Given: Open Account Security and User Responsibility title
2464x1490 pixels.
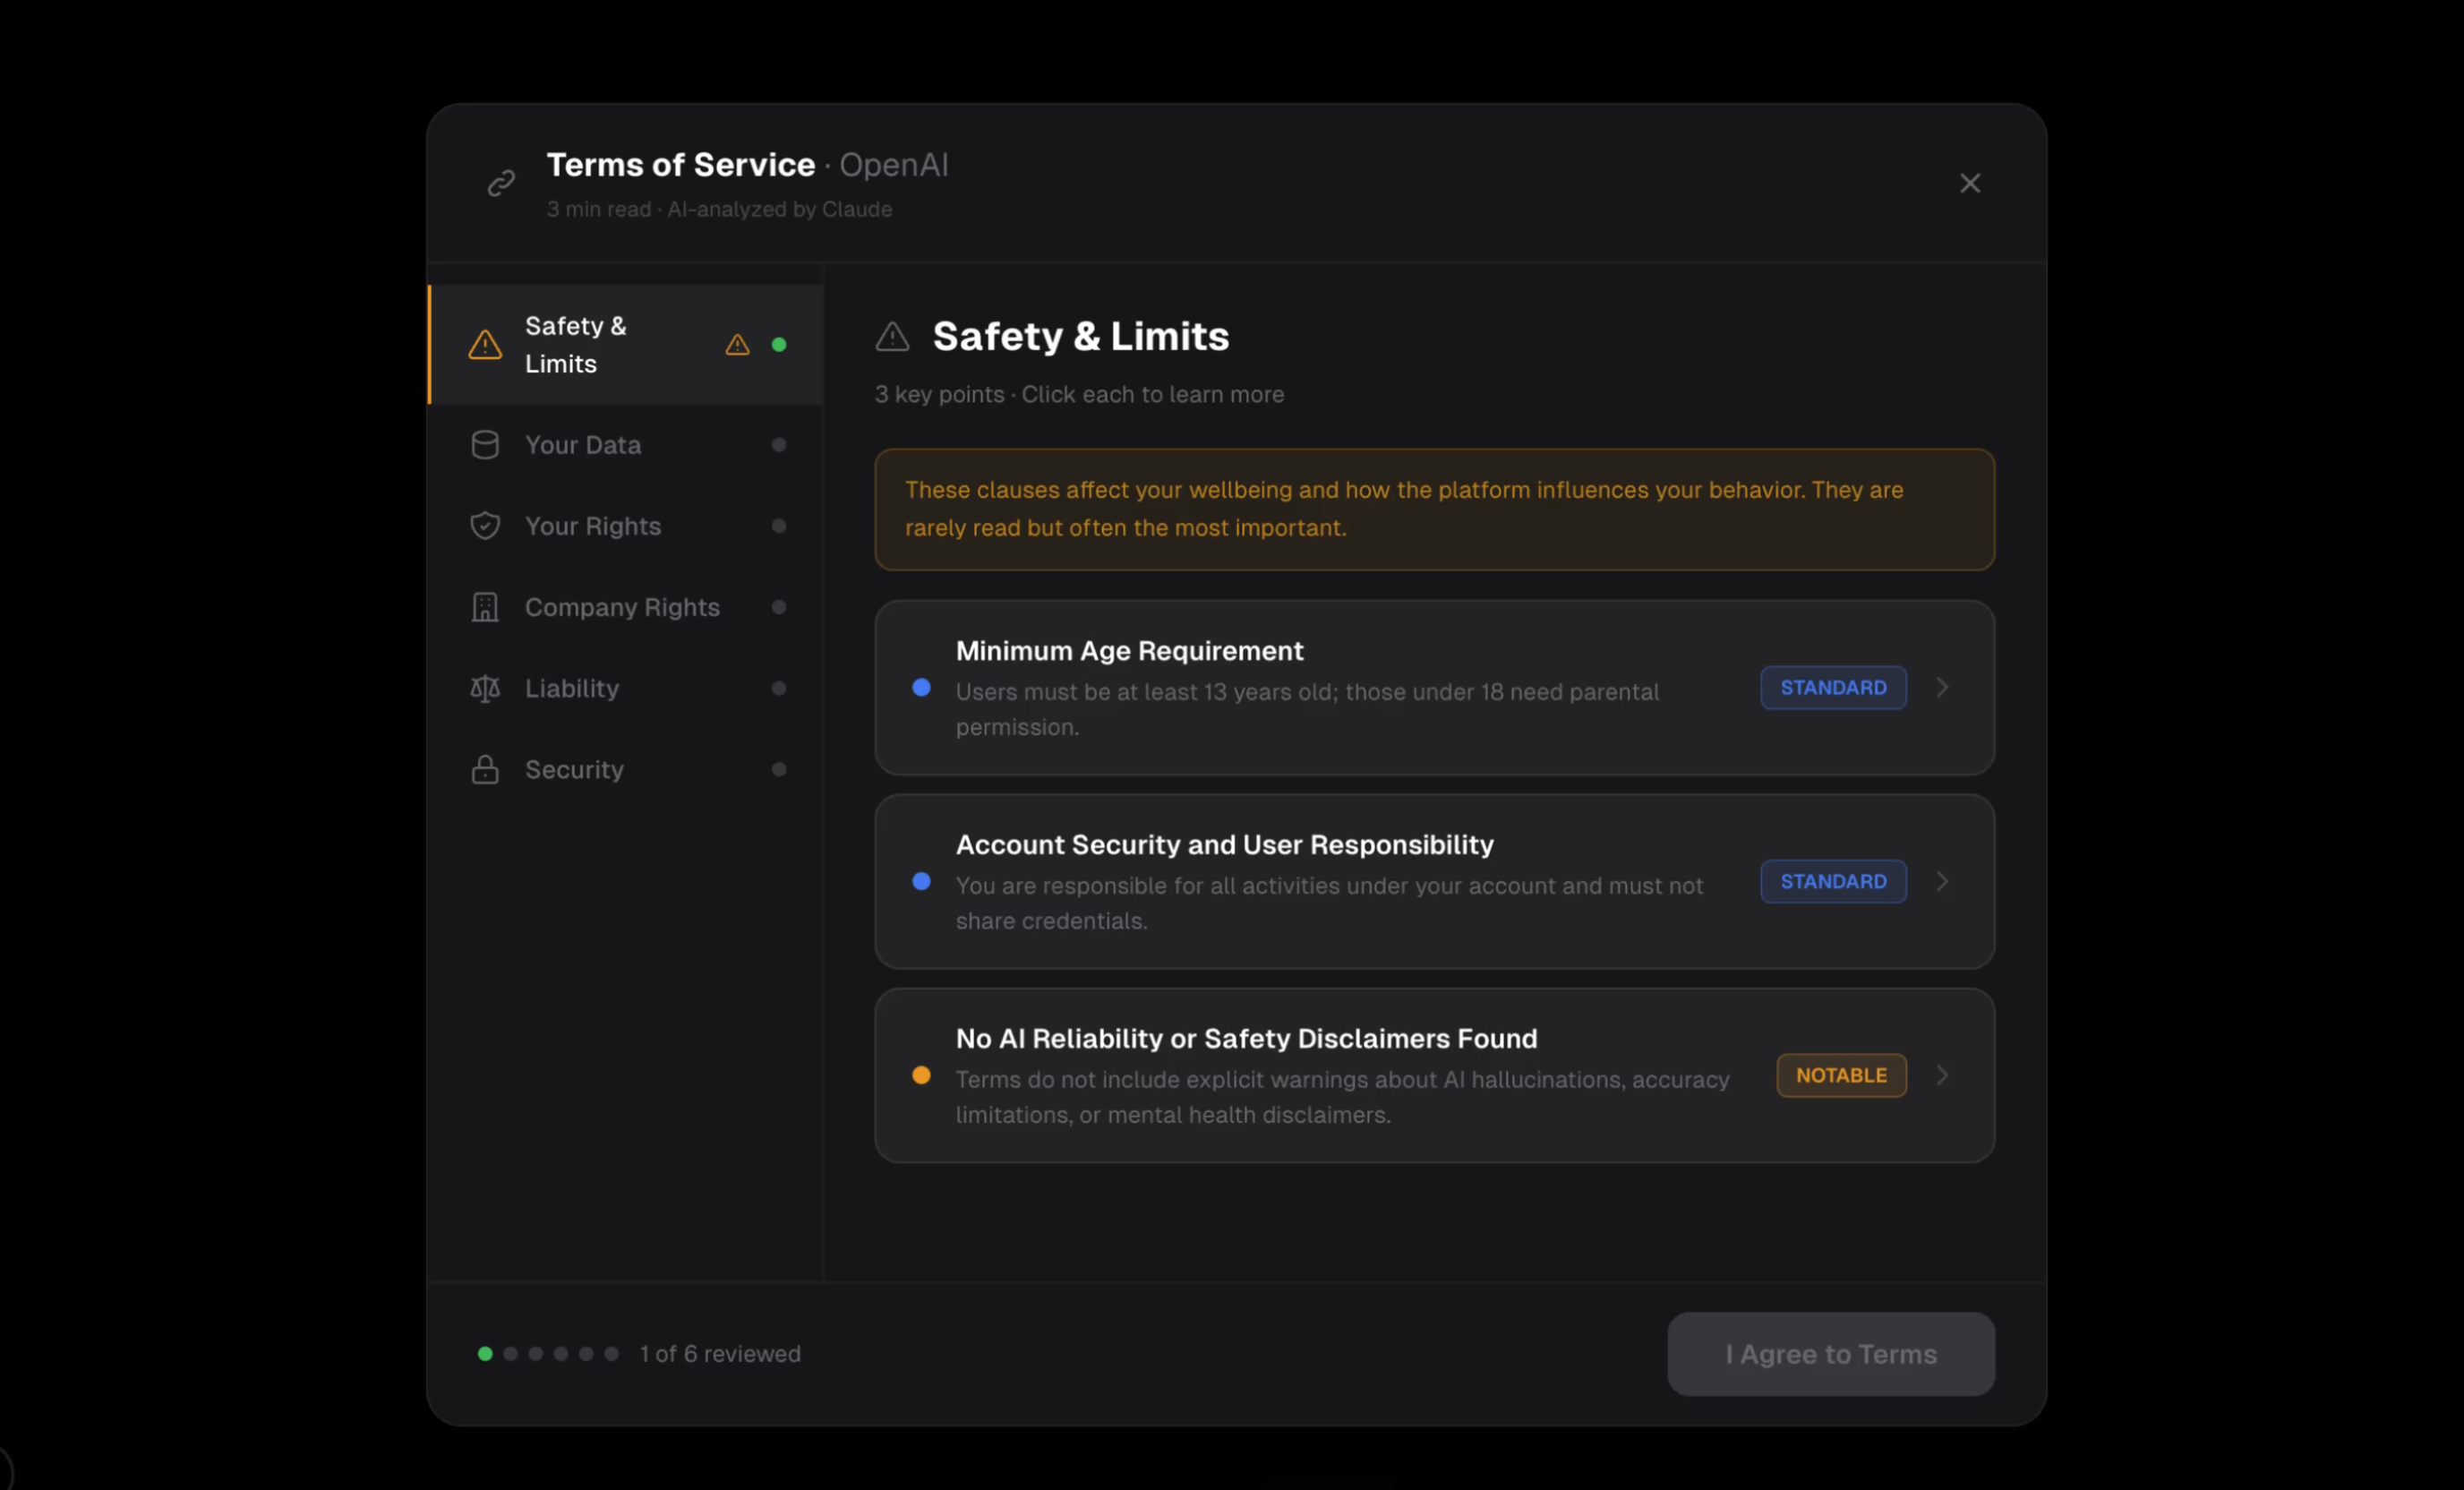Looking at the screenshot, I should click(x=1224, y=845).
